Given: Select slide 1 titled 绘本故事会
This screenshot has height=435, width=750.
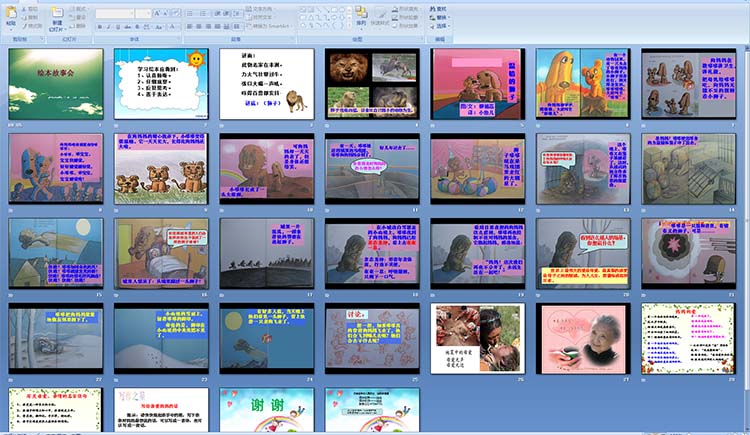Looking at the screenshot, I should [x=56, y=84].
